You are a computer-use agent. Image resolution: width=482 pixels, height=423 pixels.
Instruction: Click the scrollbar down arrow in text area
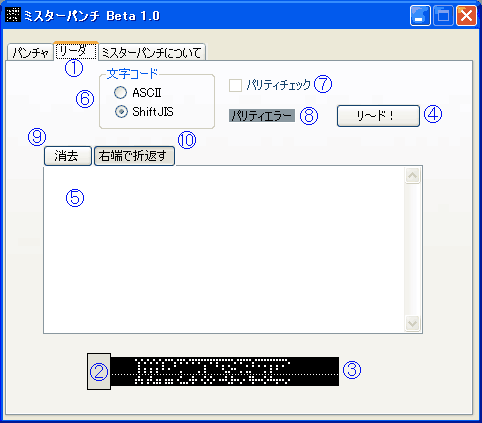[413, 323]
